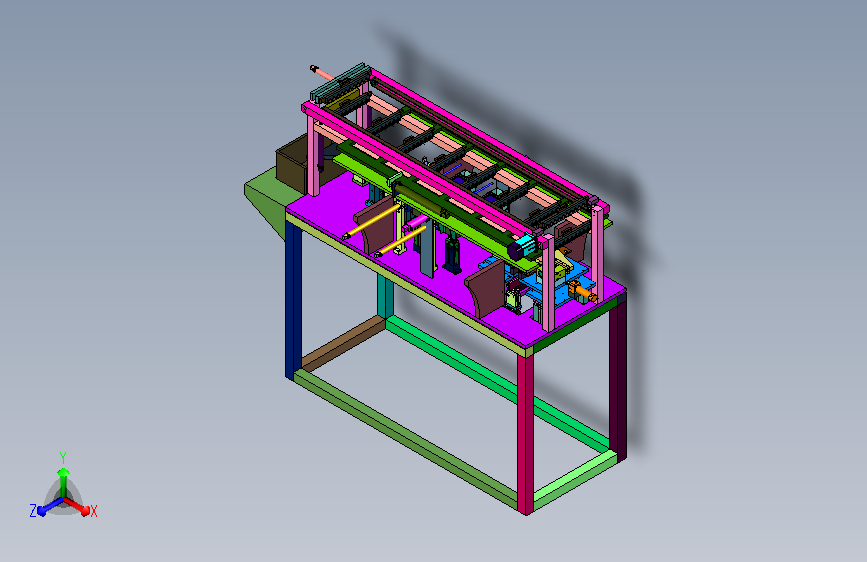
Task: Click the blue Z axis of the orientation triad
Action: 51,506
